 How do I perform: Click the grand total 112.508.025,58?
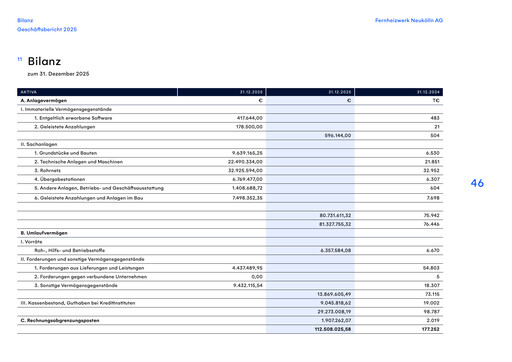coord(333,329)
